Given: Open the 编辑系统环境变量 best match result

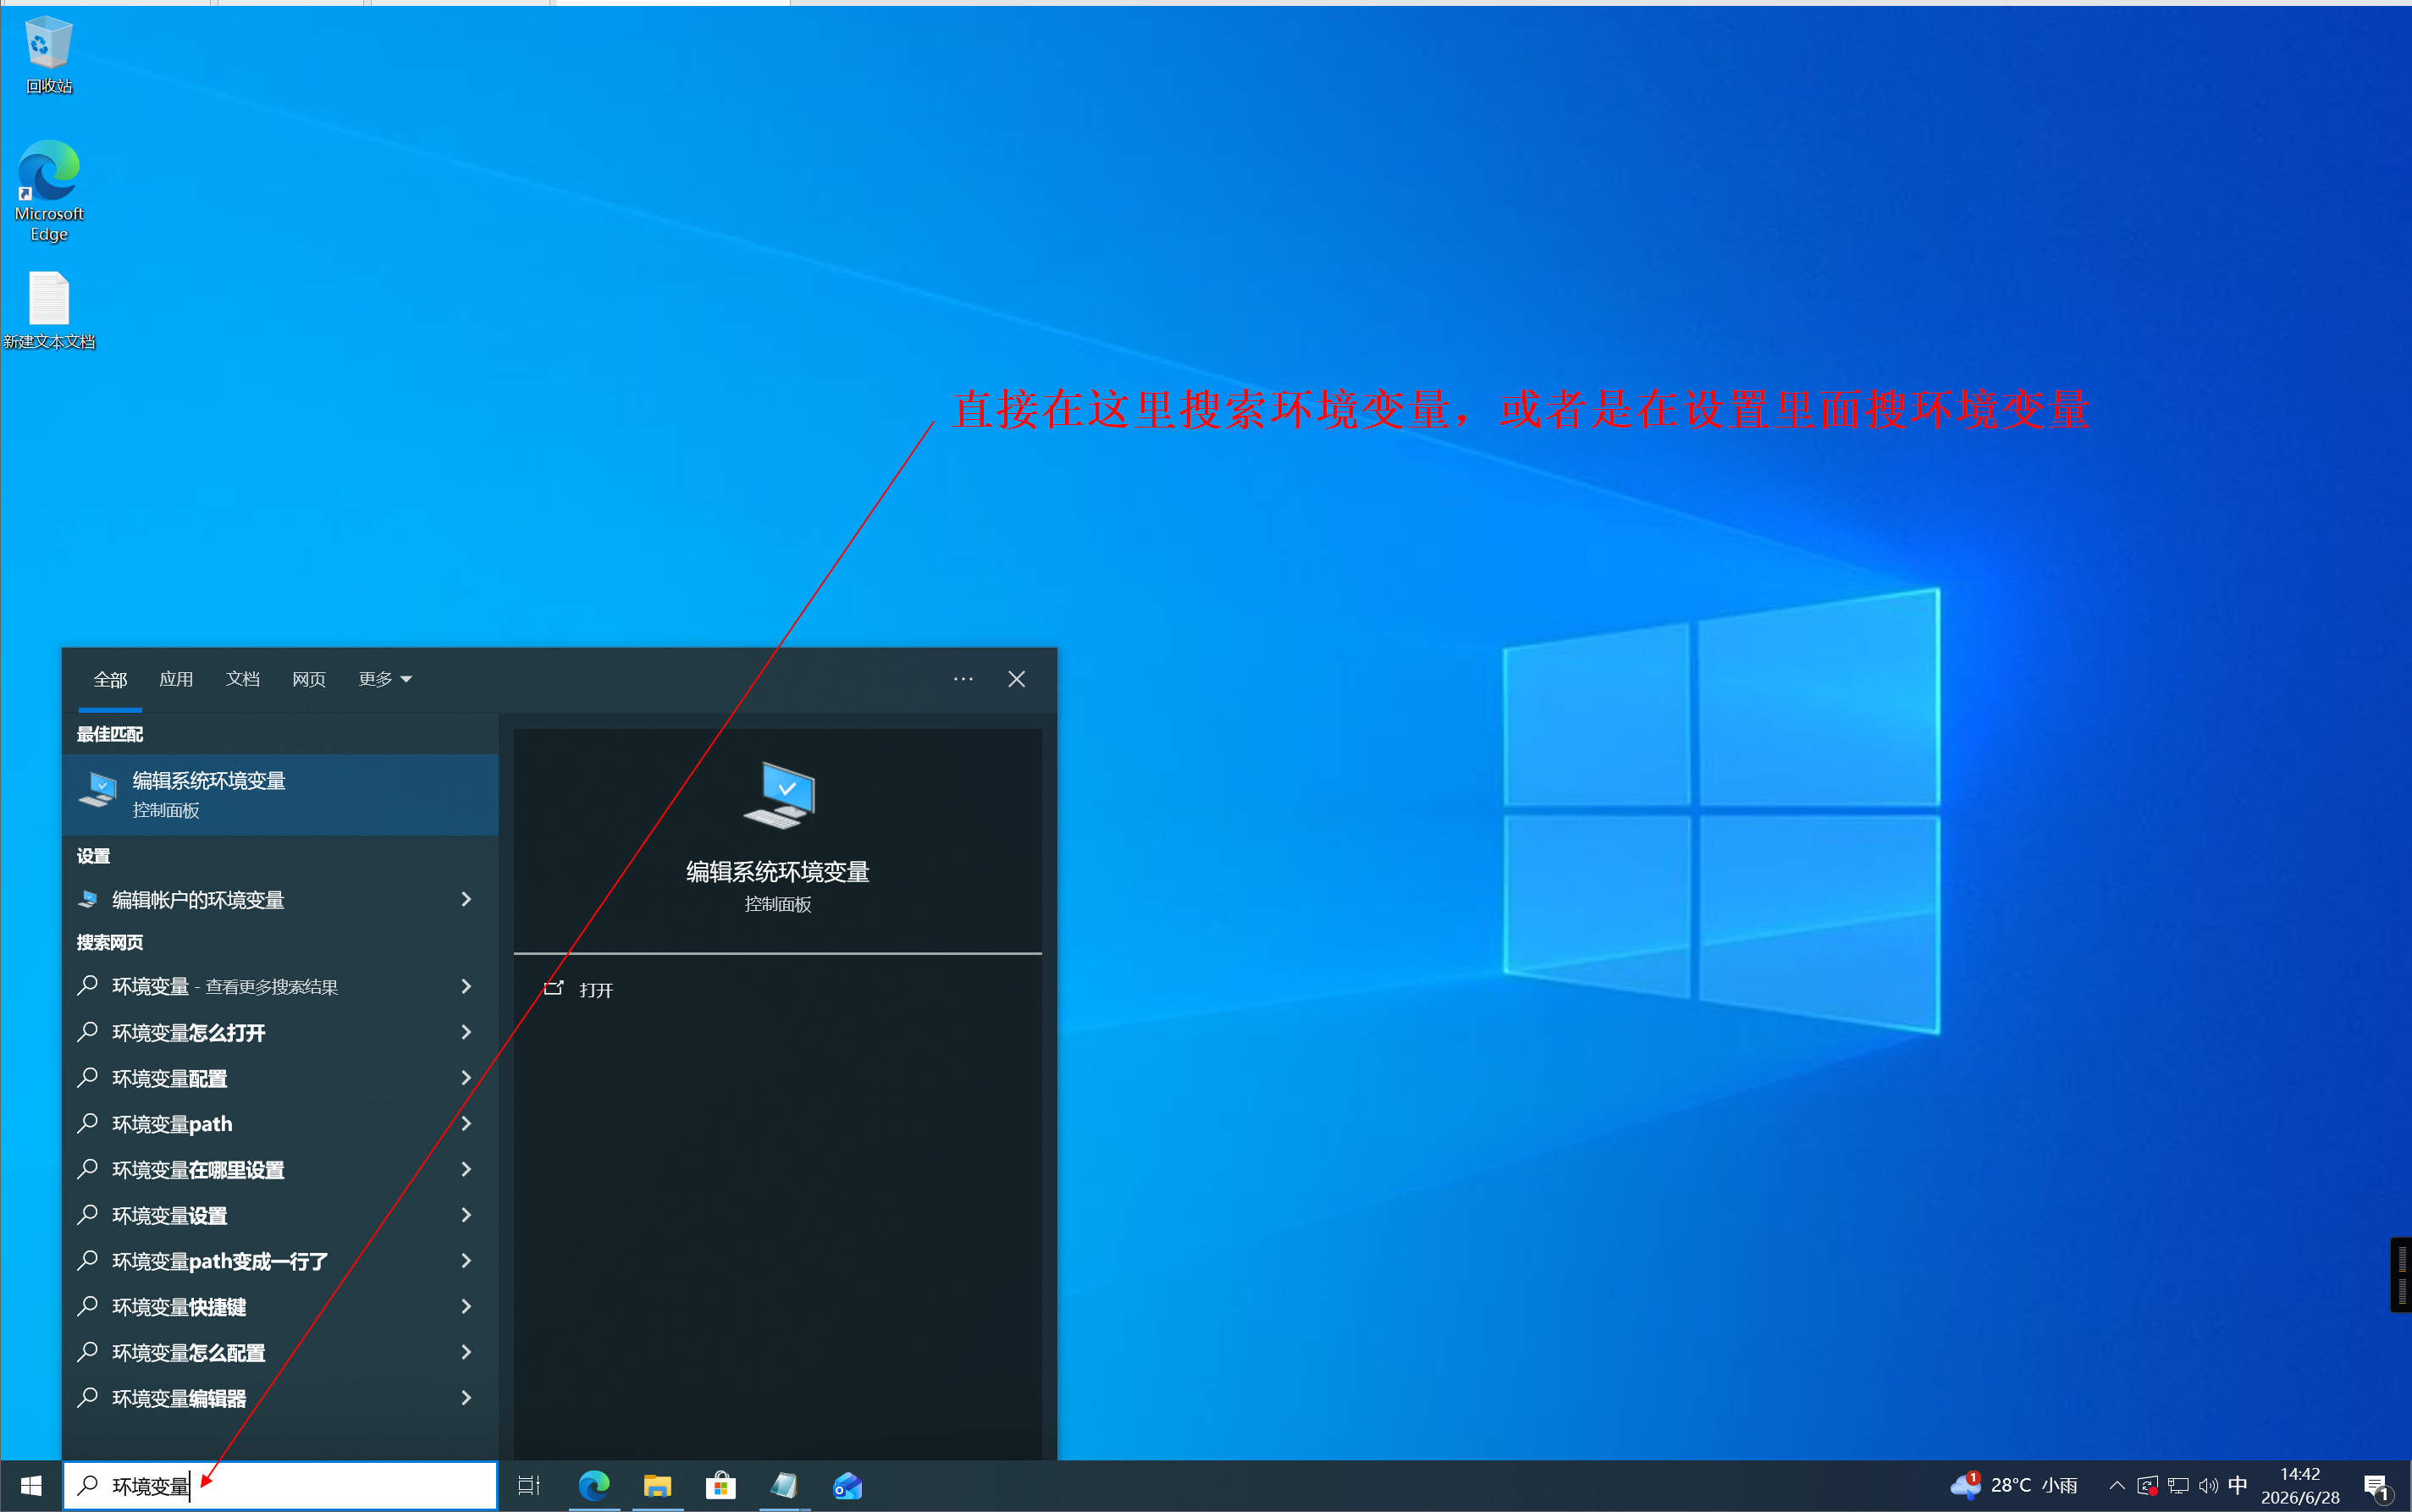Looking at the screenshot, I should 280,795.
